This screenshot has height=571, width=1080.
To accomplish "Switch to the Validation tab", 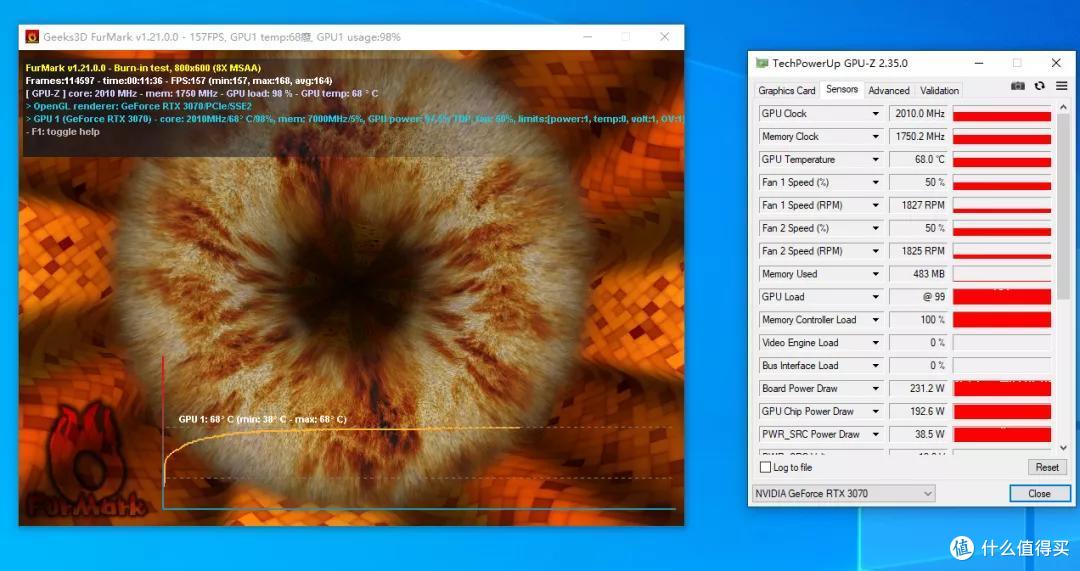I will [939, 90].
